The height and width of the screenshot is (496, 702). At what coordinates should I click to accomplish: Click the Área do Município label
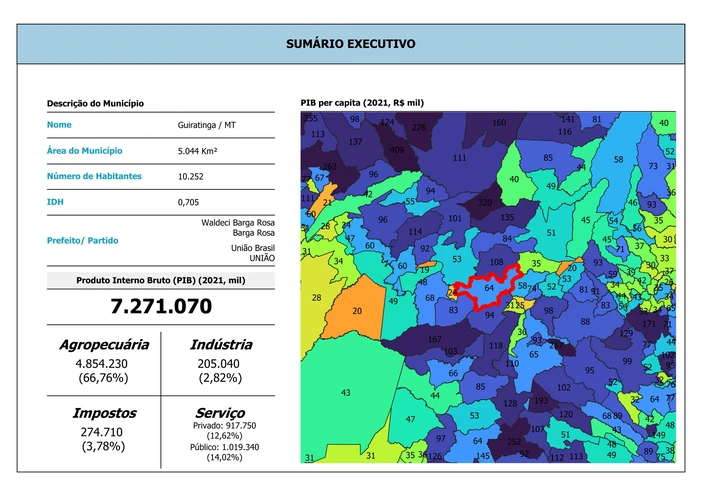pyautogui.click(x=85, y=150)
